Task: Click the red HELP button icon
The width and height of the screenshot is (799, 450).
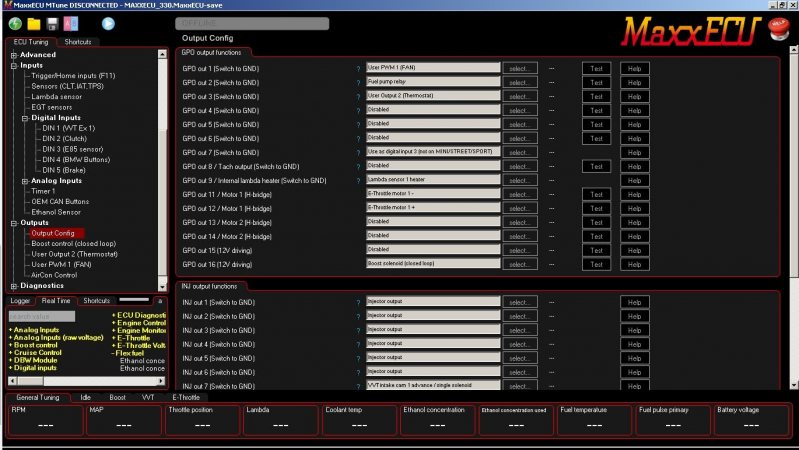Action: pyautogui.click(x=778, y=29)
